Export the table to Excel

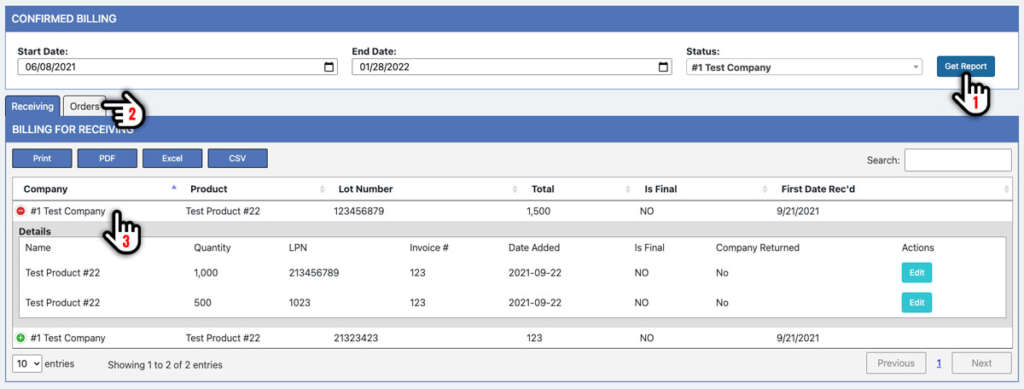(x=172, y=158)
